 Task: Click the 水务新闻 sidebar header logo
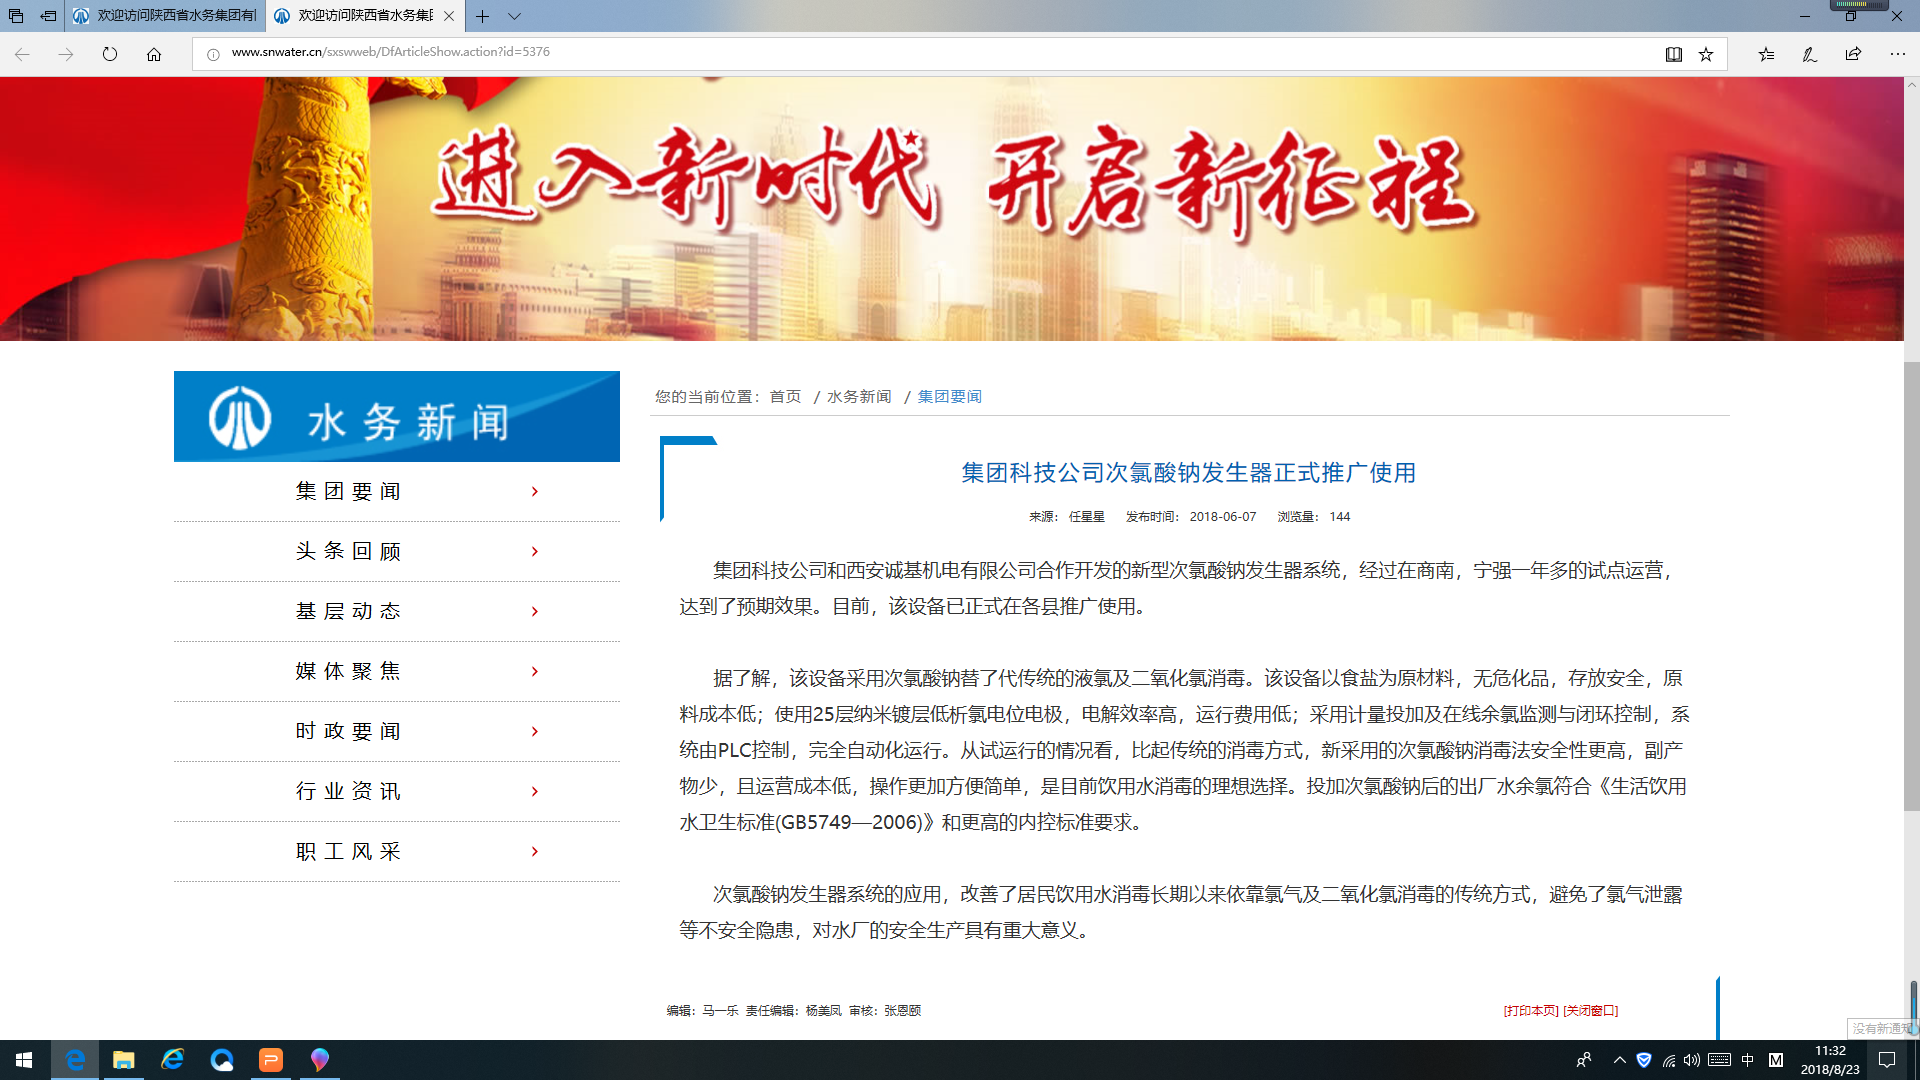click(x=397, y=417)
